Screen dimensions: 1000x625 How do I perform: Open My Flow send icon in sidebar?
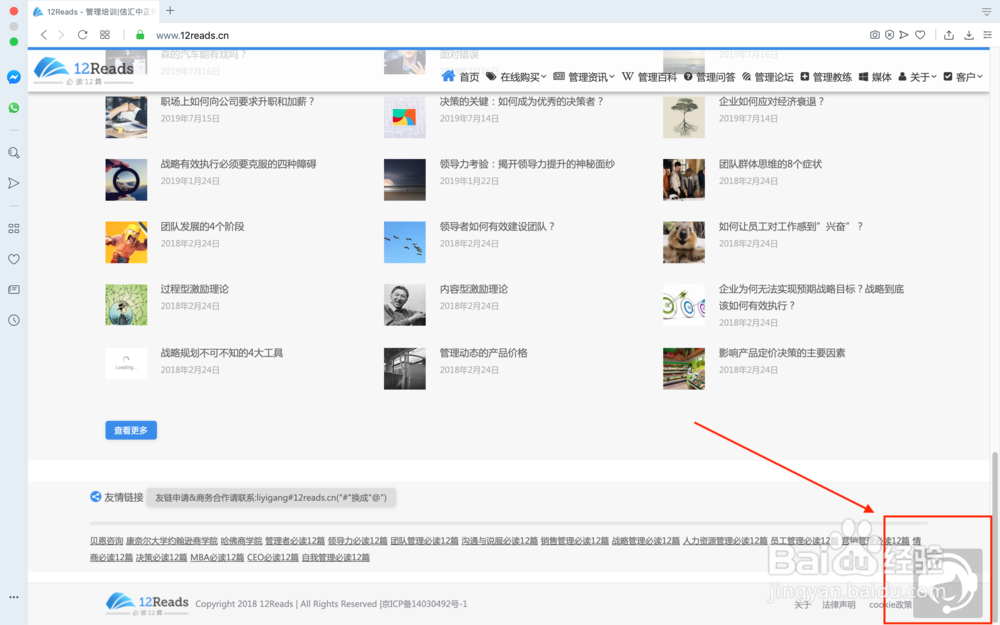click(x=13, y=184)
